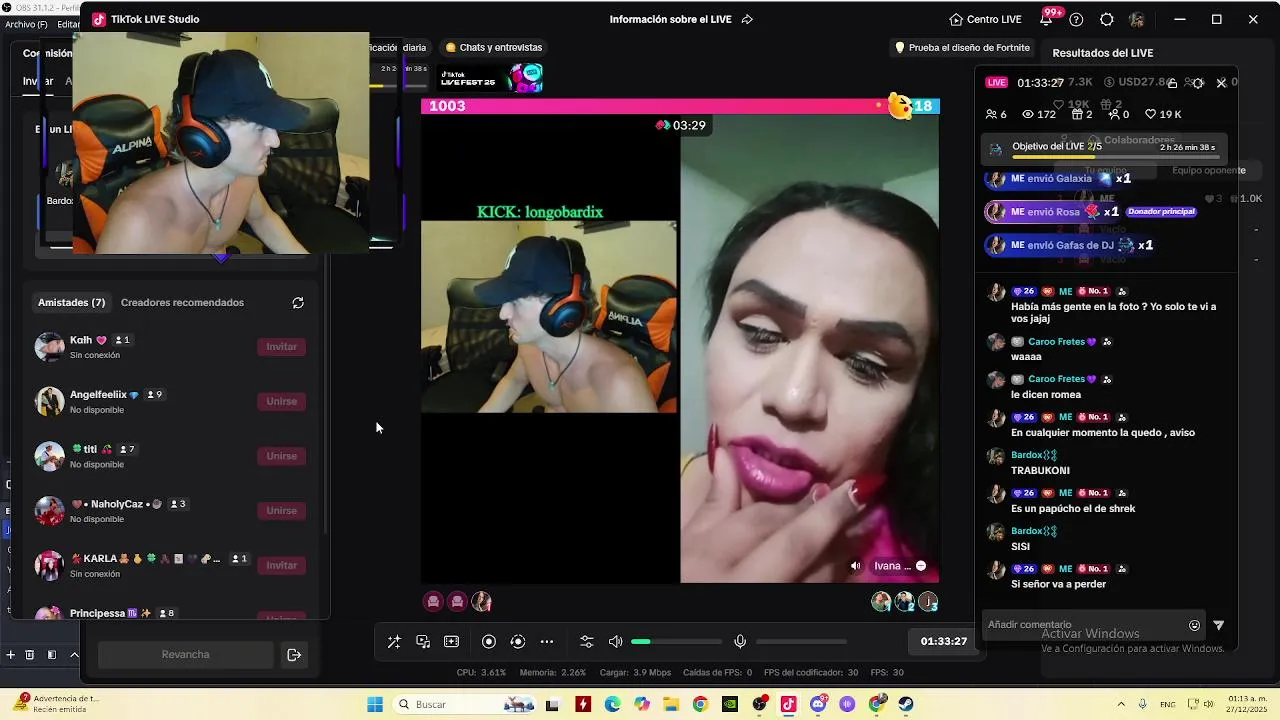Close the floating chat overlay
The width and height of the screenshot is (1280, 720).
tap(1221, 83)
